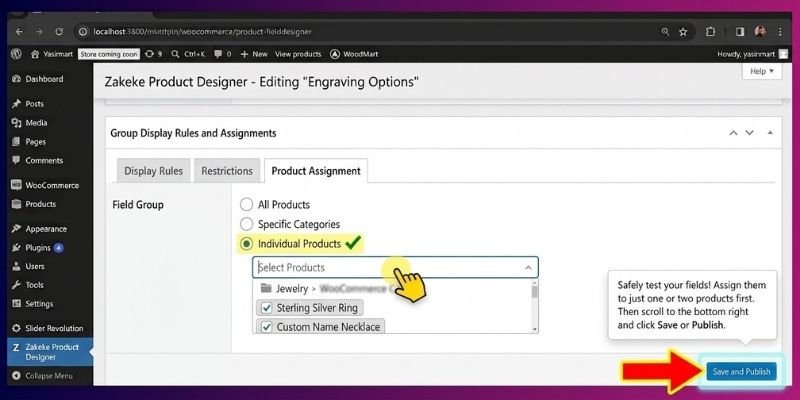The height and width of the screenshot is (400, 800).
Task: Open the browser side panel icon
Action: 740,32
